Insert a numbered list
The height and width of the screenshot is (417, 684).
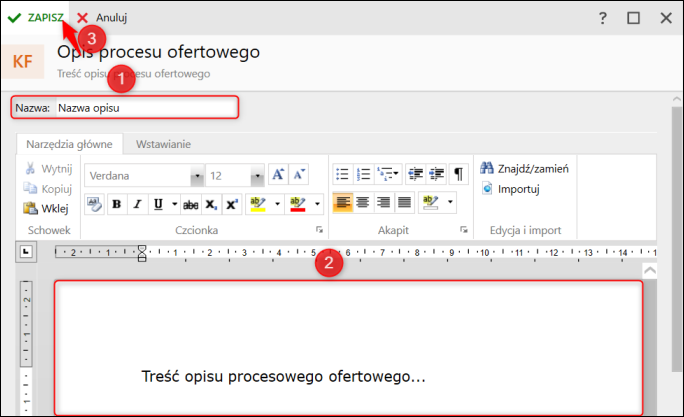pos(363,174)
